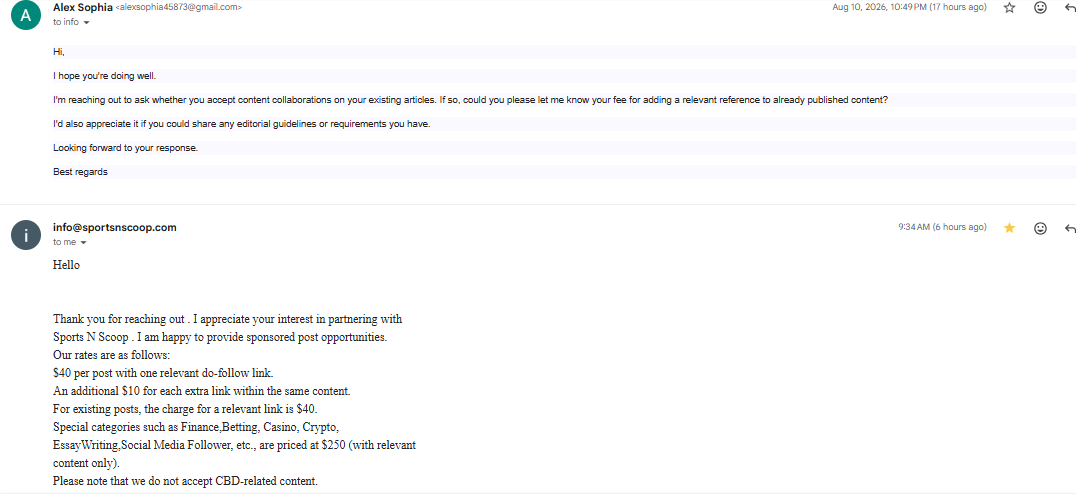The height and width of the screenshot is (498, 1076).
Task: Click the info@sportsnscoop.com sender name
Action: 115,227
